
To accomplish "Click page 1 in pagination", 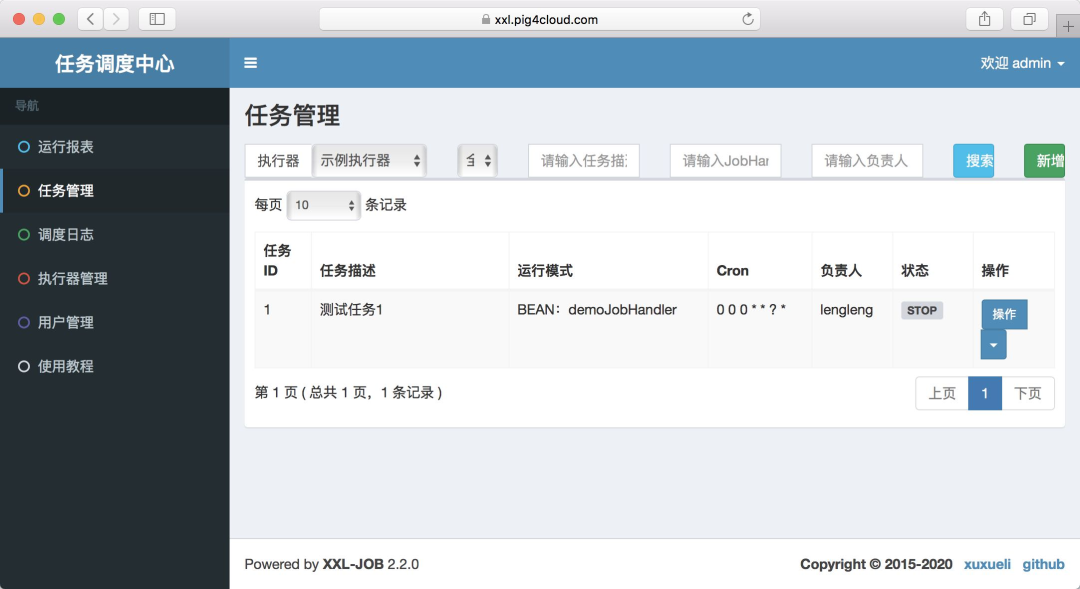I will (985, 393).
